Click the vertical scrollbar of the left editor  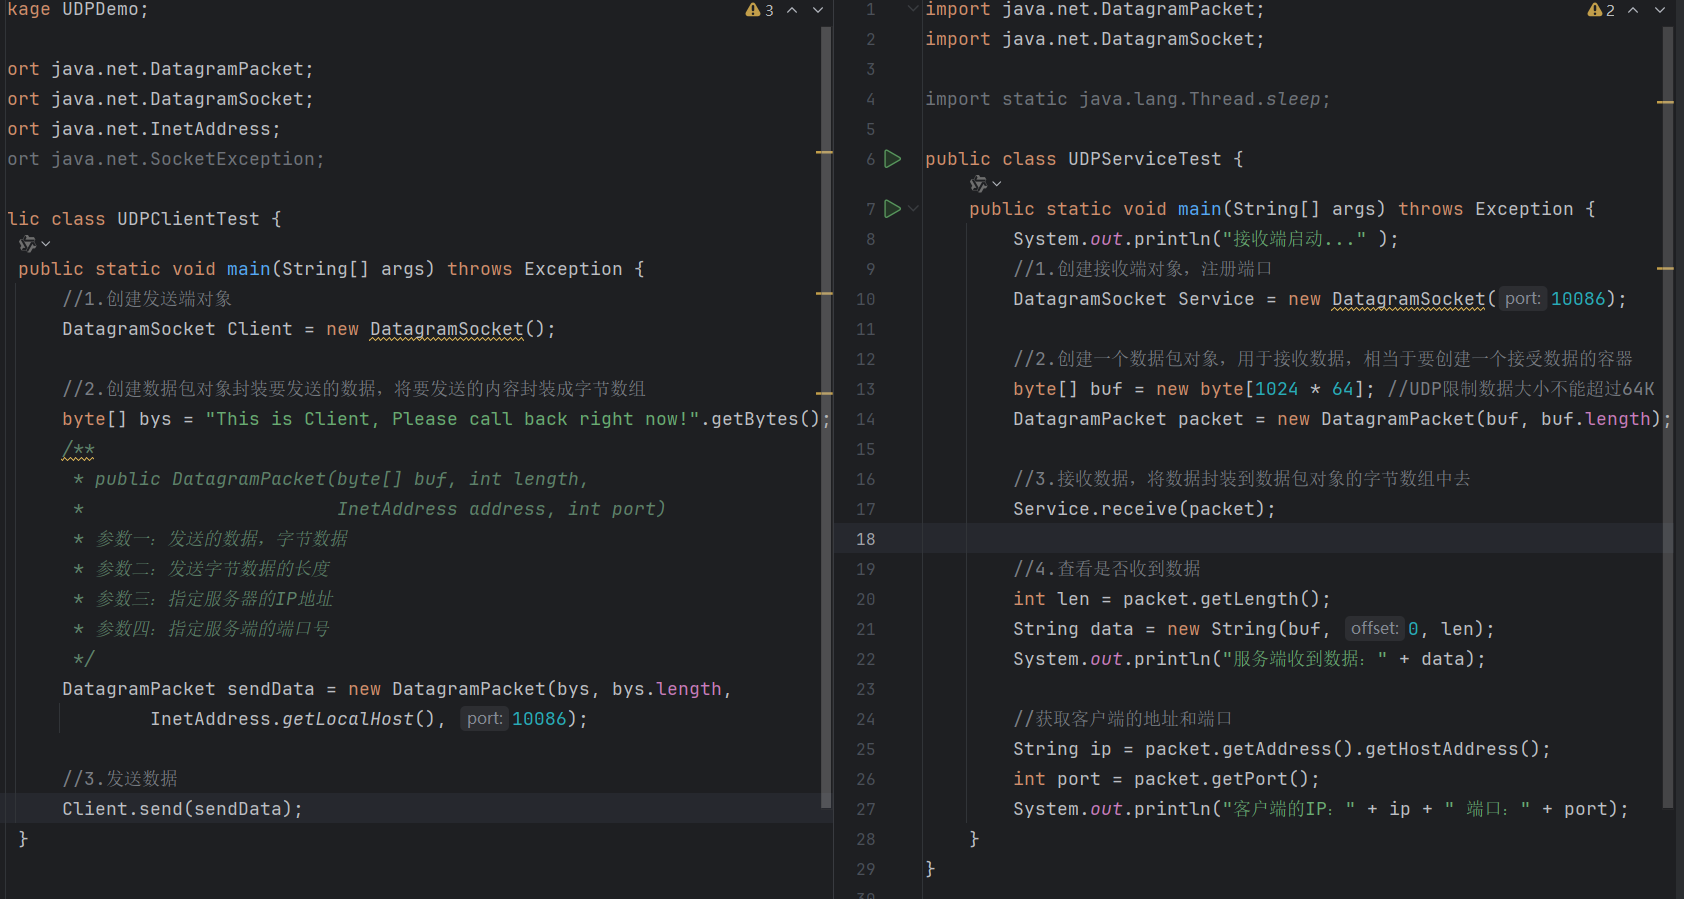pyautogui.click(x=826, y=416)
